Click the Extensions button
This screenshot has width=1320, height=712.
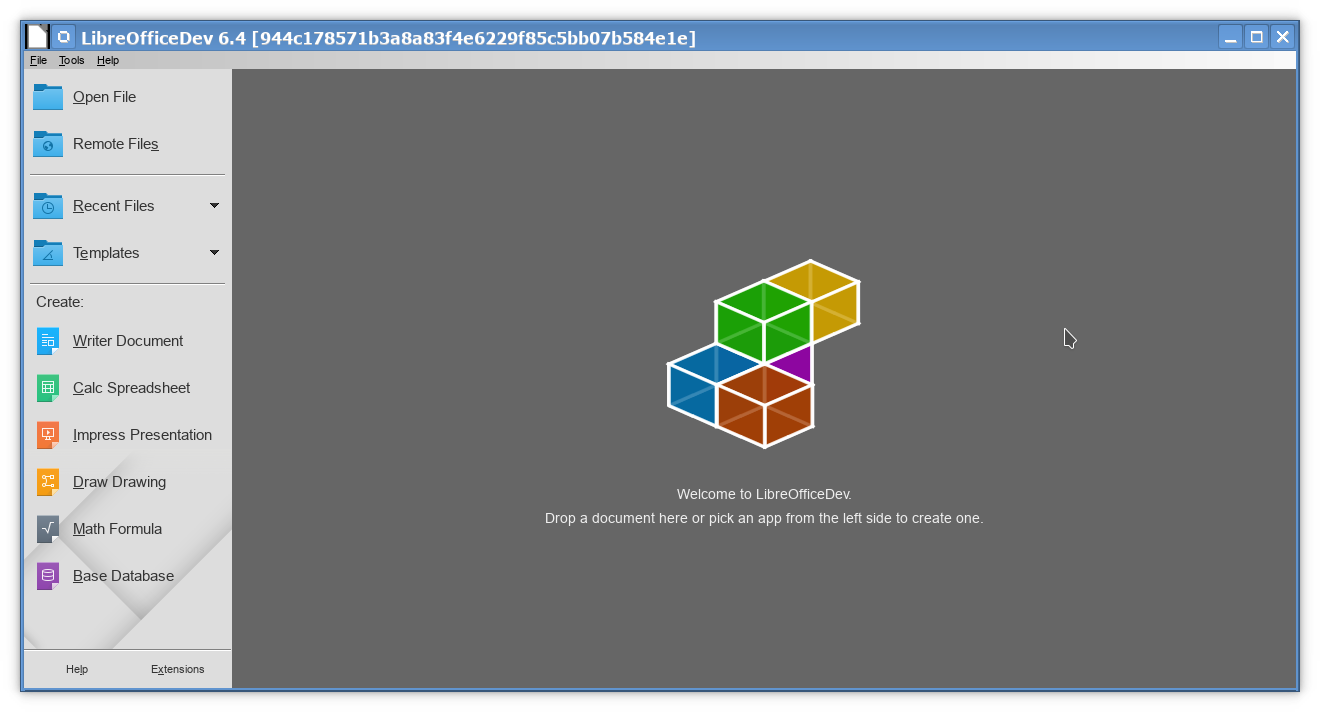(178, 669)
